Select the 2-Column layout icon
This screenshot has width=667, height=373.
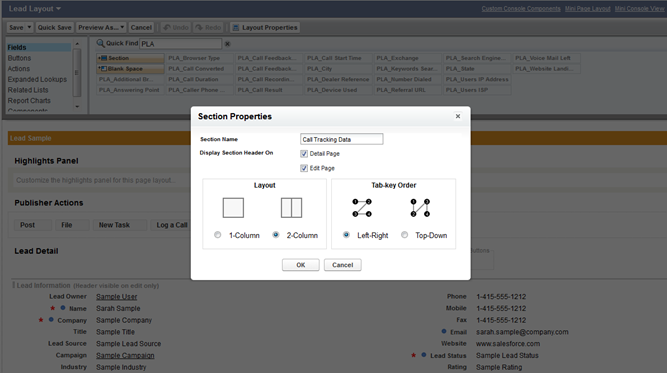pyautogui.click(x=291, y=208)
